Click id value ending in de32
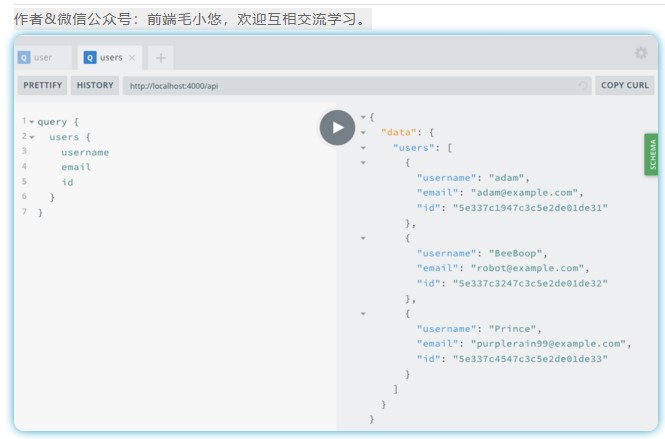The width and height of the screenshot is (665, 439). click(x=530, y=283)
